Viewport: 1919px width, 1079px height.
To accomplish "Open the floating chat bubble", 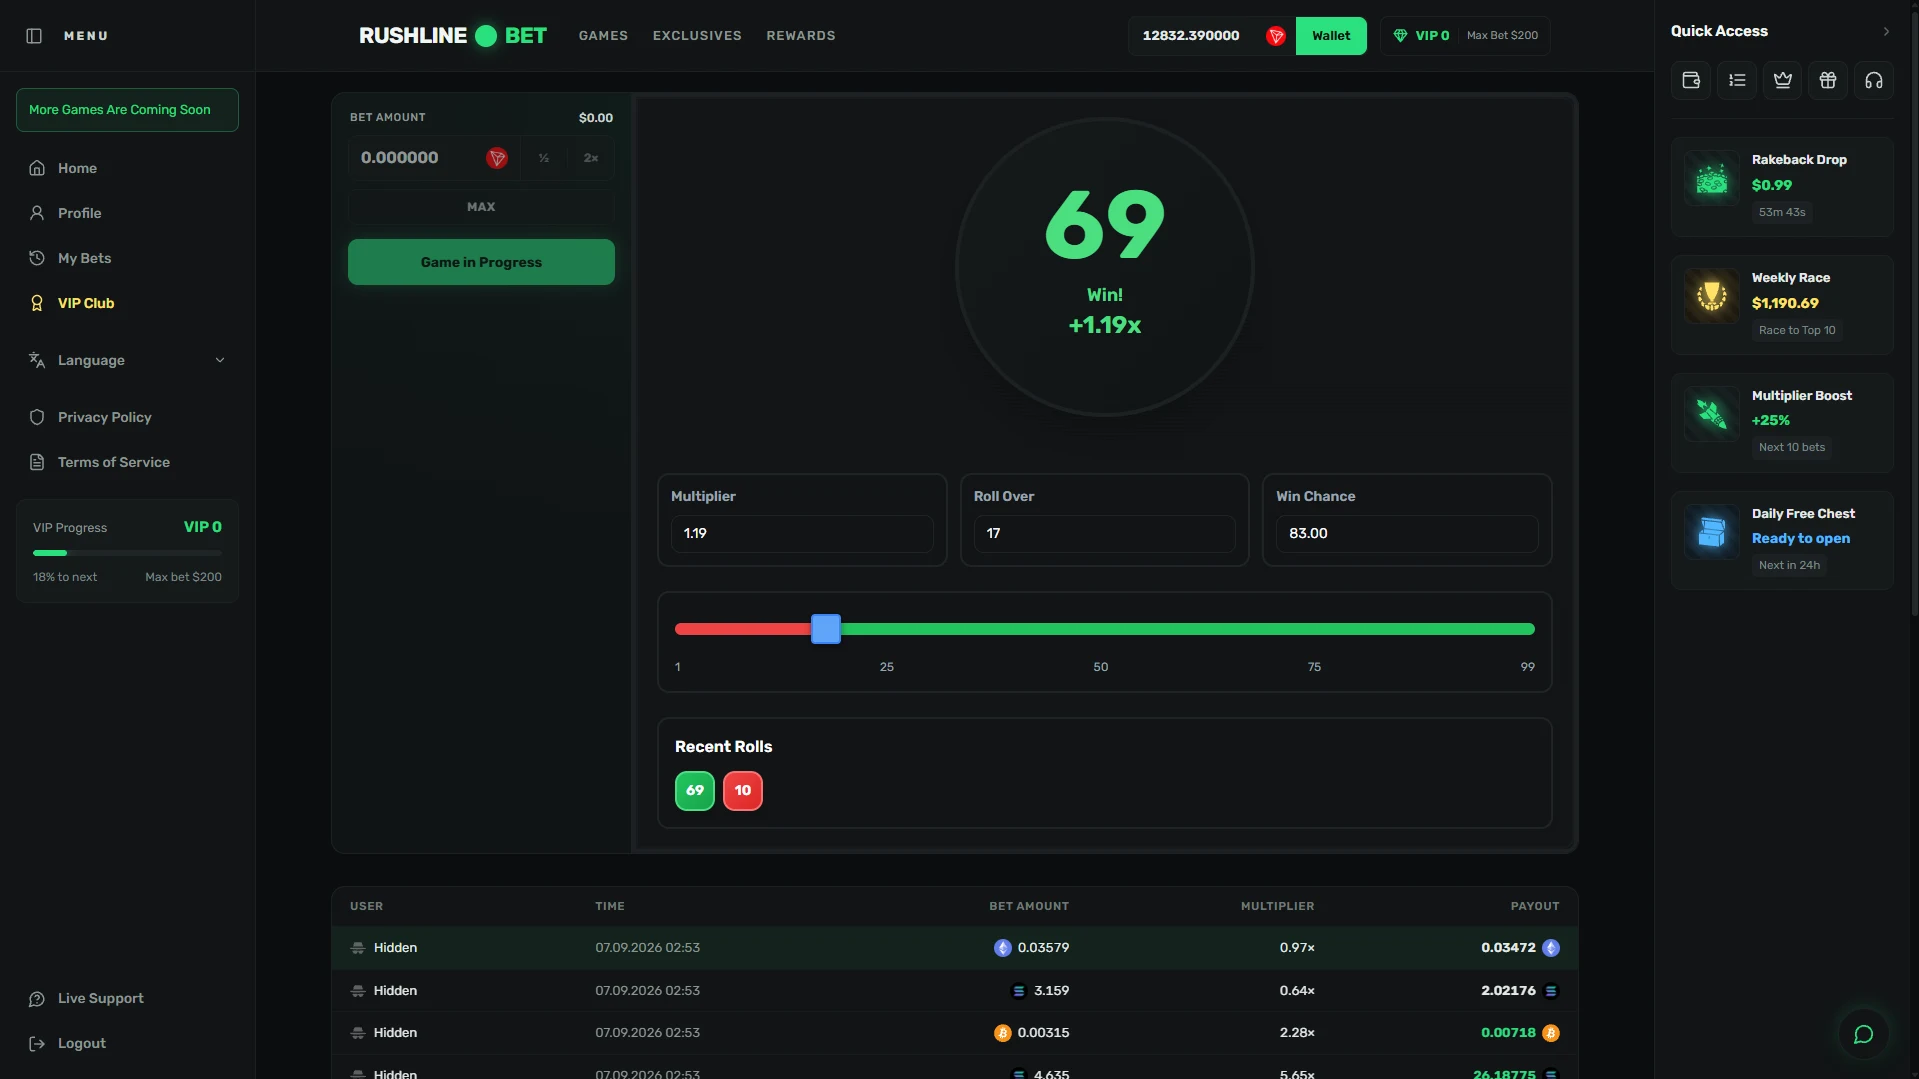I will click(1863, 1034).
